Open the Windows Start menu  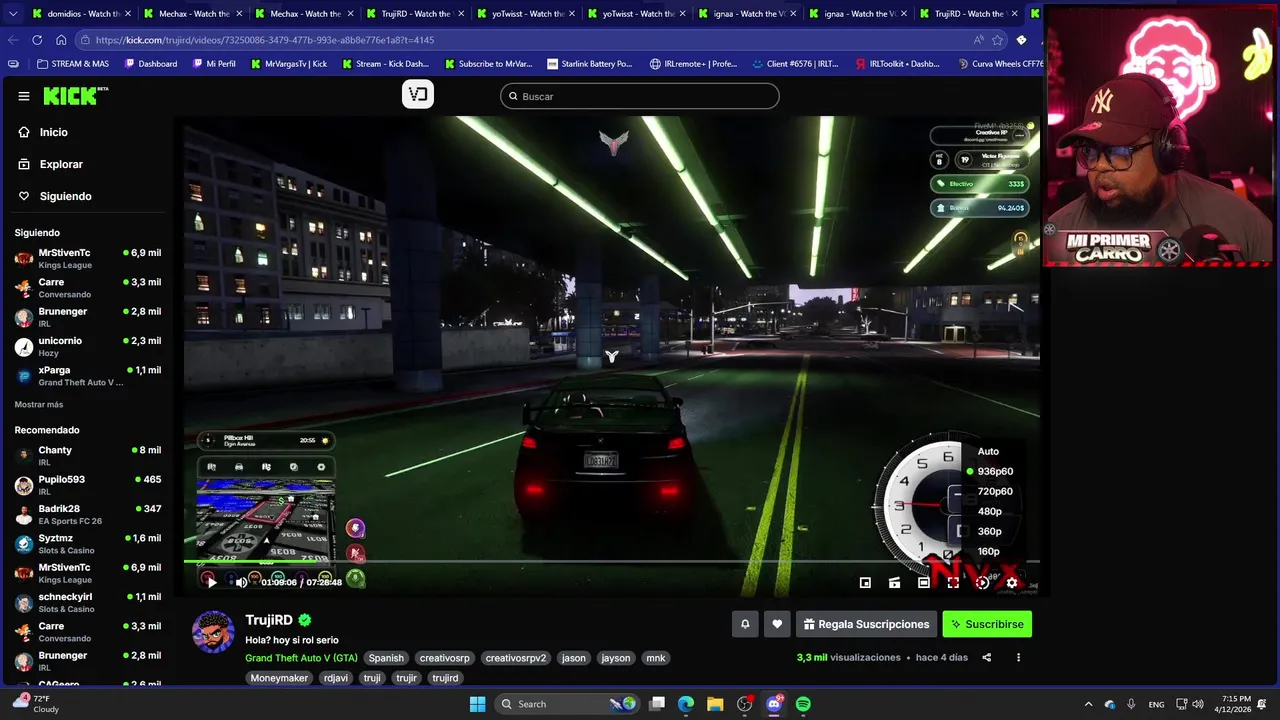coord(478,704)
